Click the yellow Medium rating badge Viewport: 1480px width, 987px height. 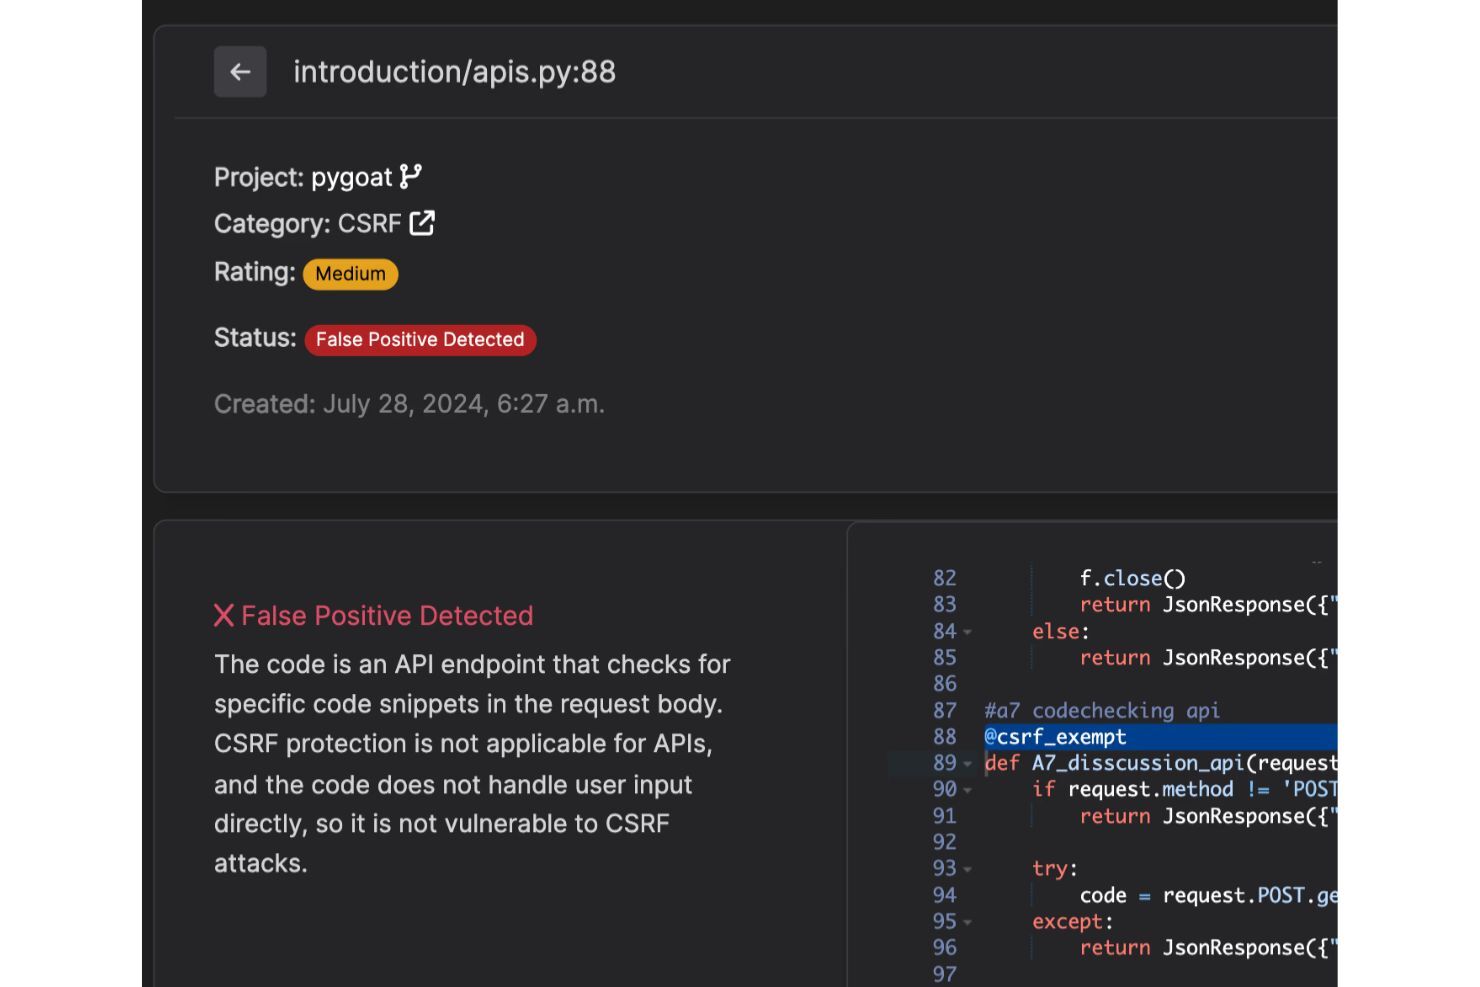pyautogui.click(x=350, y=274)
